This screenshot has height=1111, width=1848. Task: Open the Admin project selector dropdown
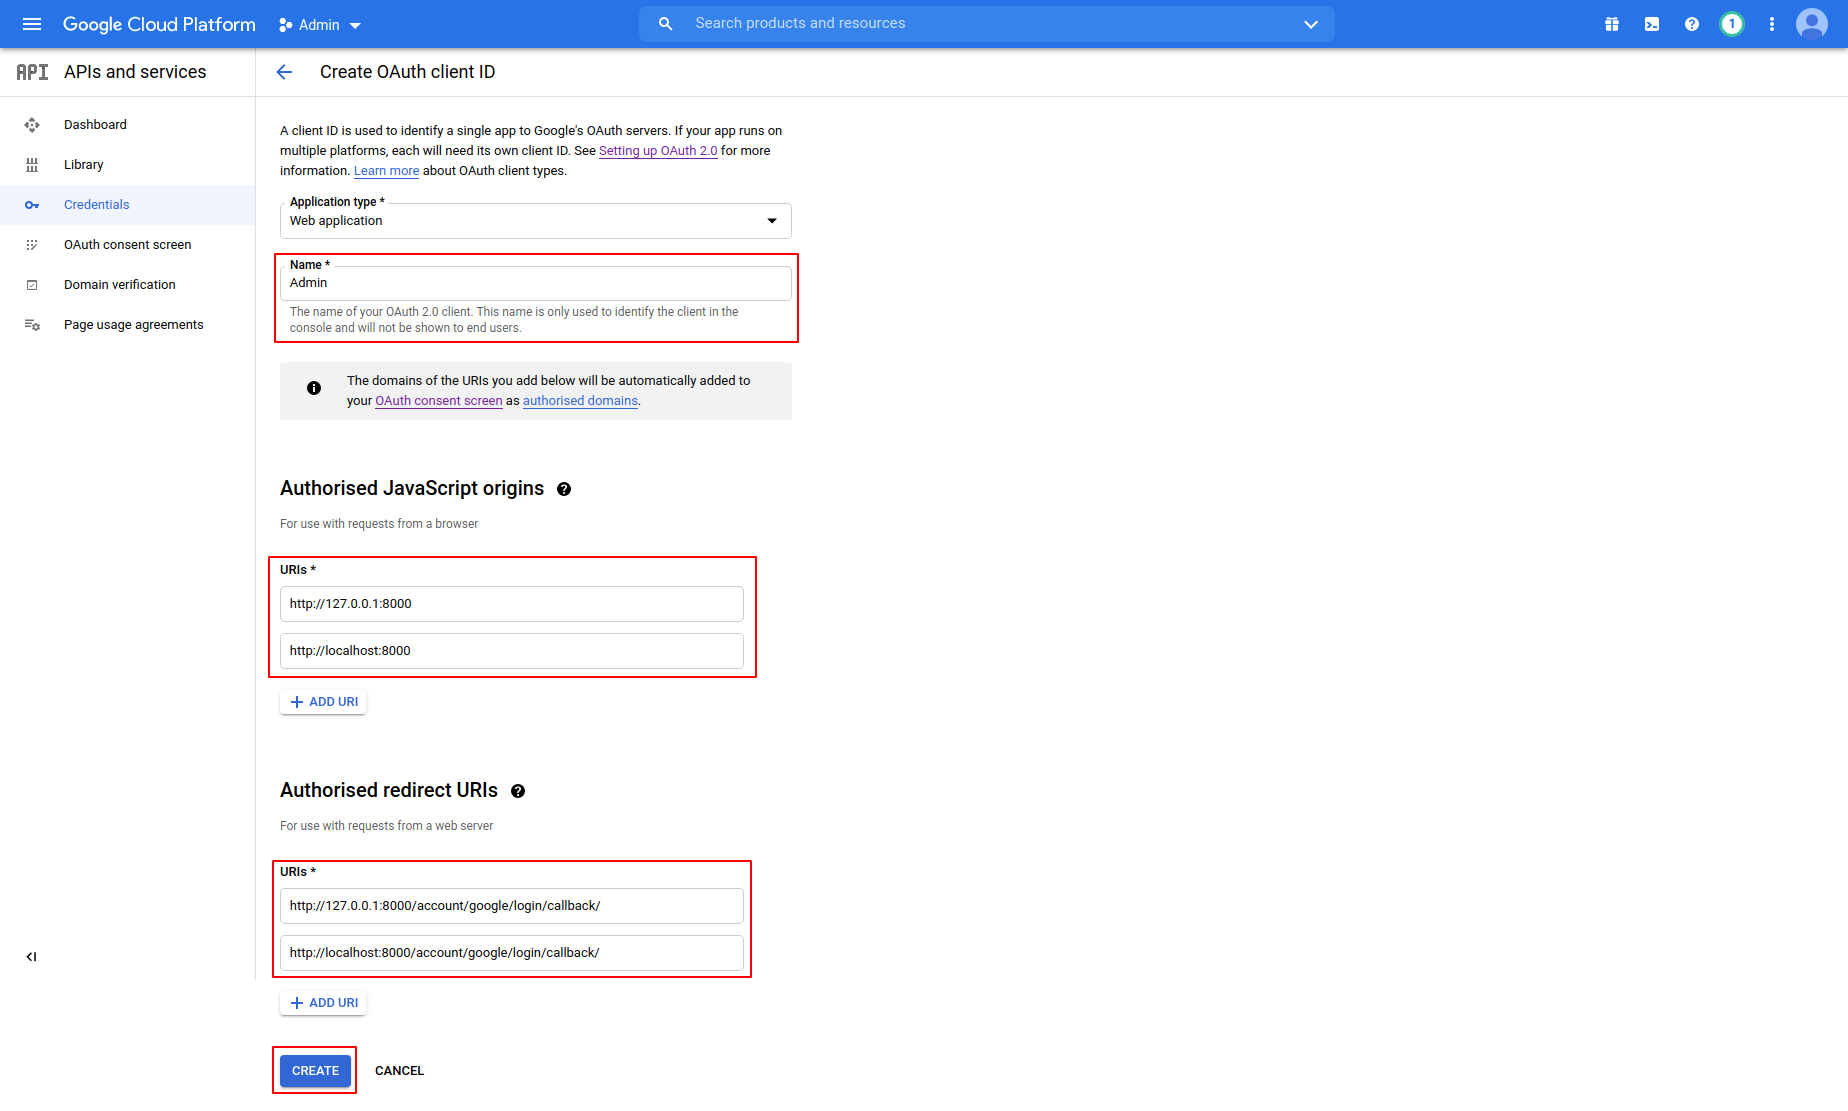320,25
